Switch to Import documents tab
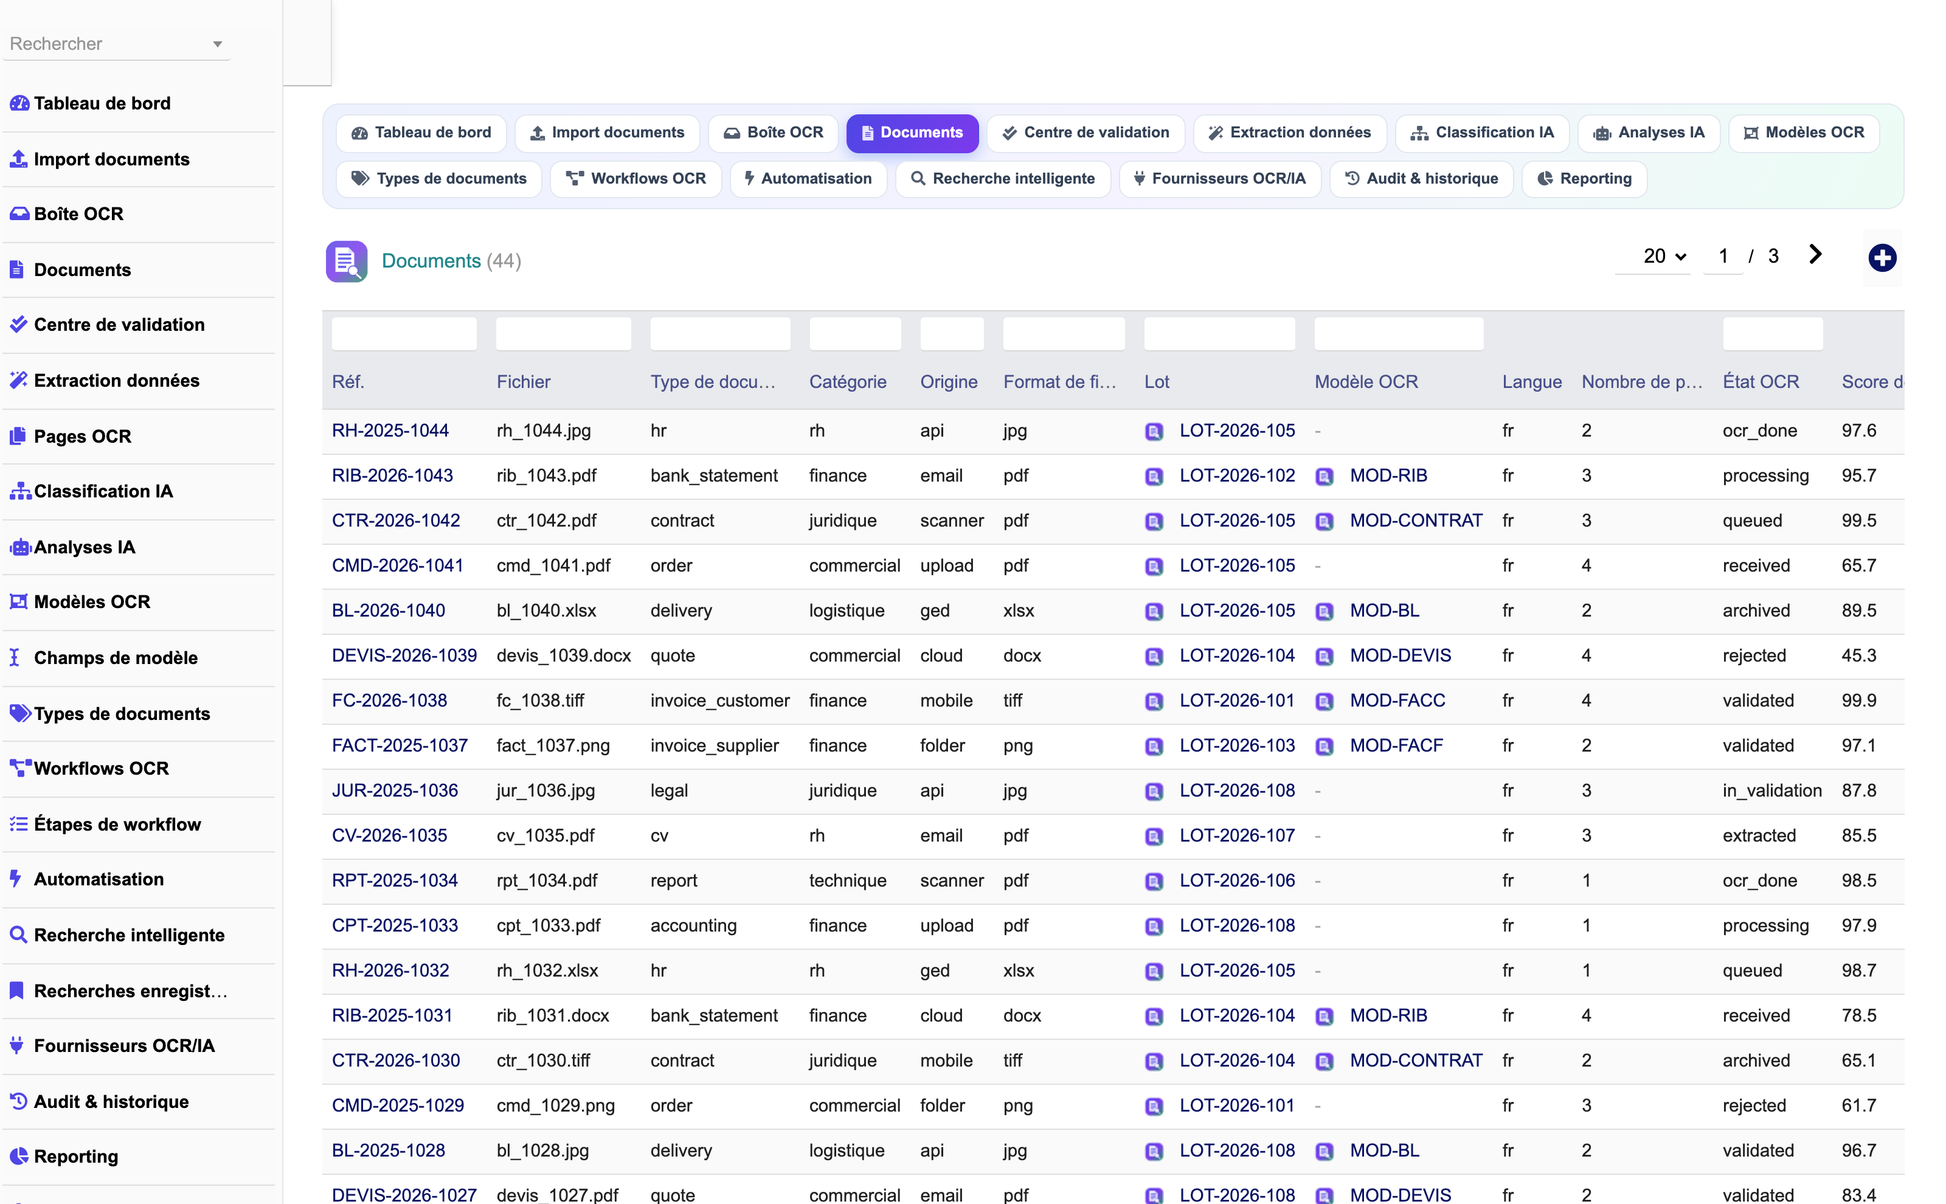Screen dimensions: 1946x1204 coord(607,133)
